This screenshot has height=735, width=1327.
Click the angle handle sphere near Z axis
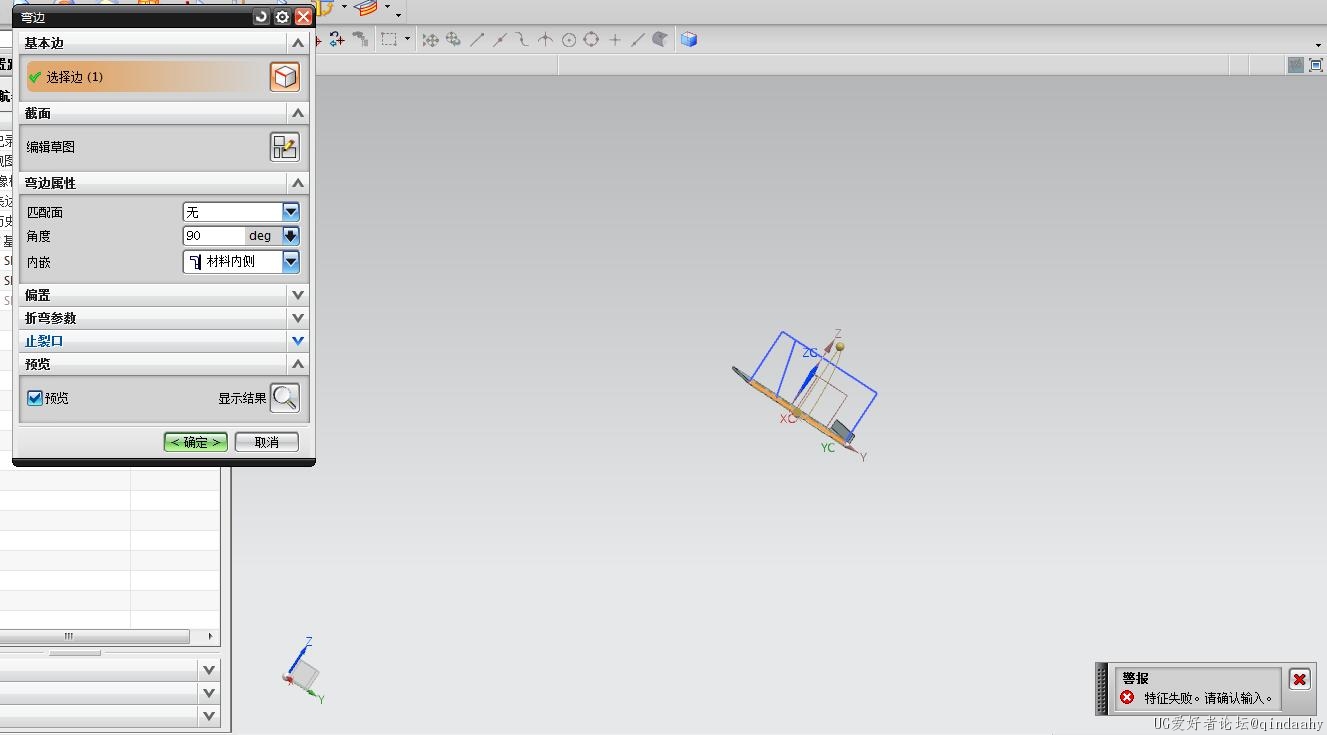(x=840, y=347)
